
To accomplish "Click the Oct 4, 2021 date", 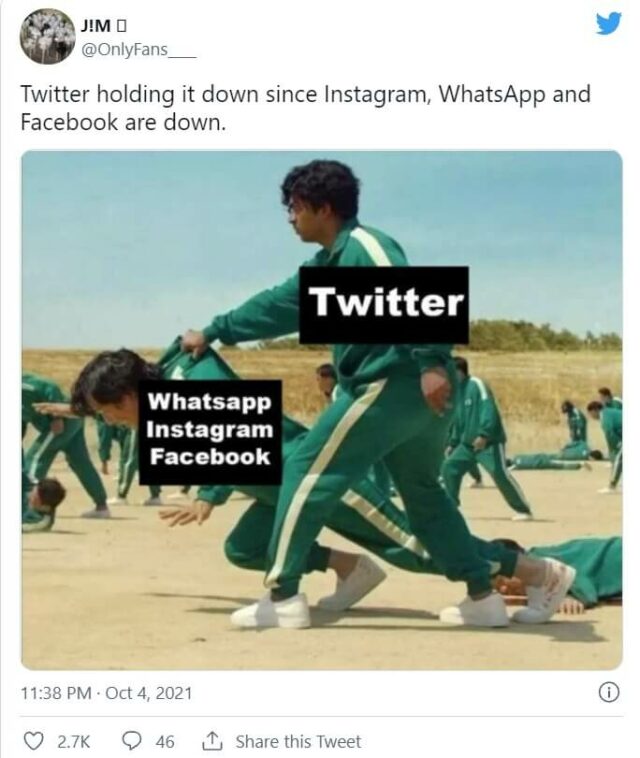I will tap(148, 693).
